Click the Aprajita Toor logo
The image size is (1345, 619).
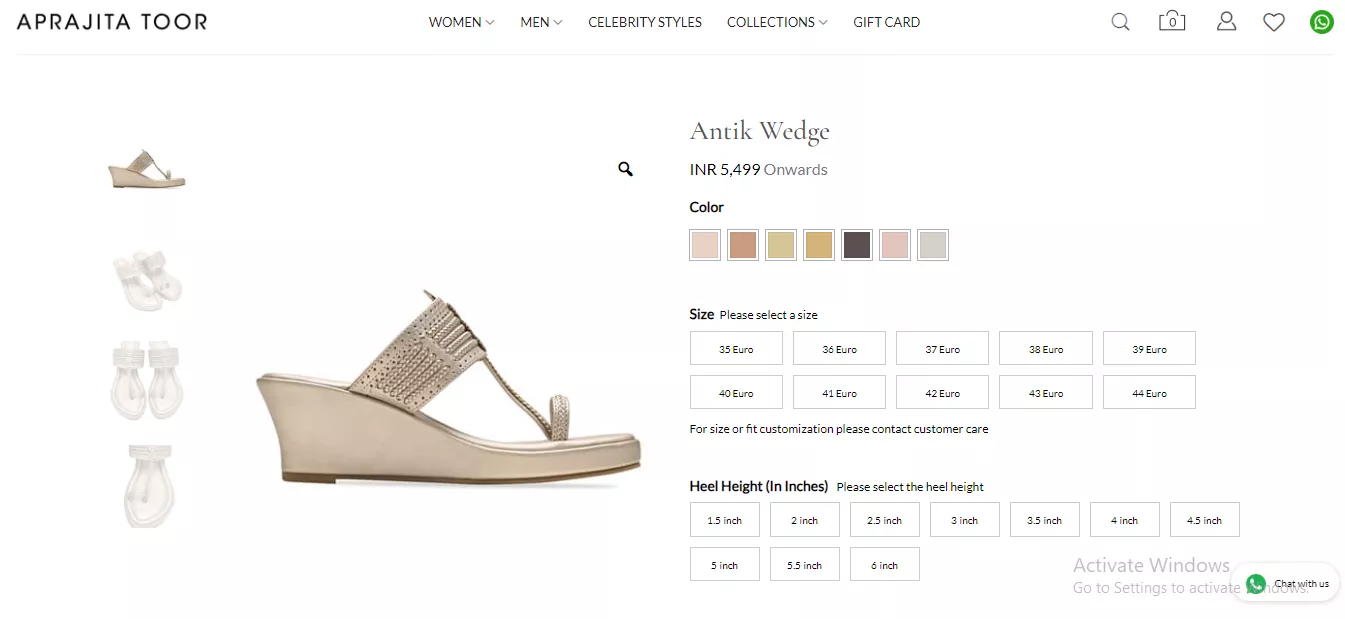(112, 22)
